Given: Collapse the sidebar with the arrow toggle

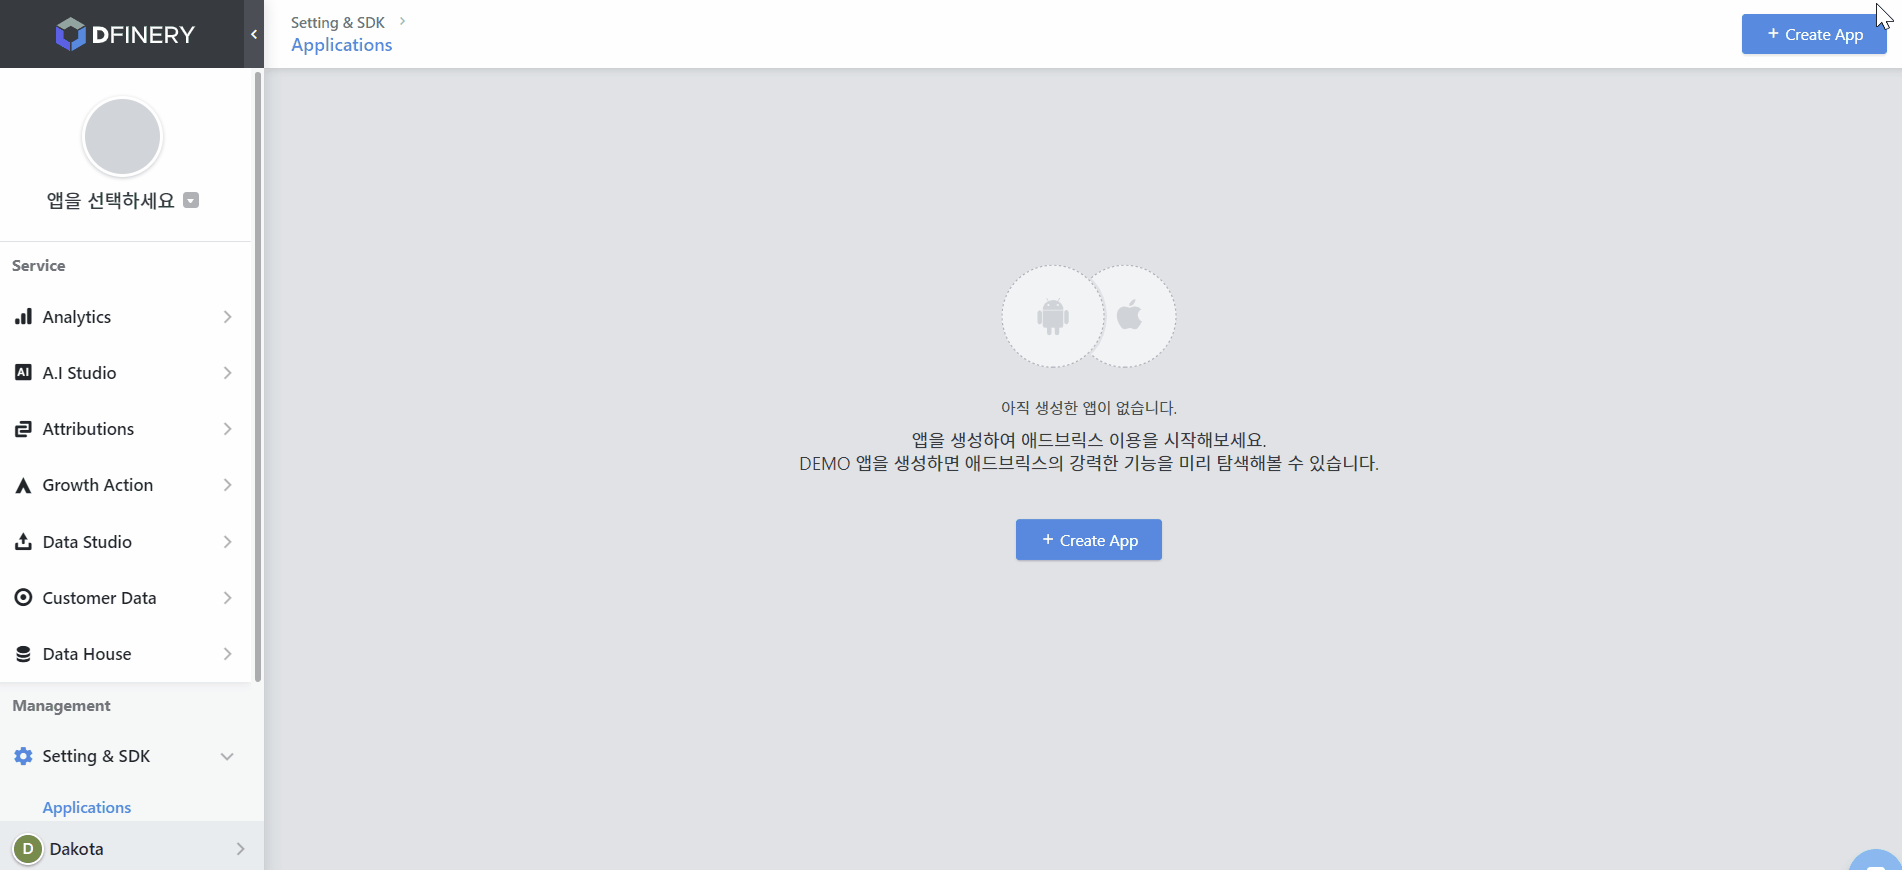Looking at the screenshot, I should [254, 34].
